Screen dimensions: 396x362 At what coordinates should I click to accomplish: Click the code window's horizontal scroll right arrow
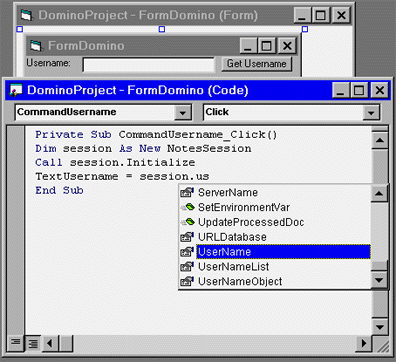[x=364, y=343]
